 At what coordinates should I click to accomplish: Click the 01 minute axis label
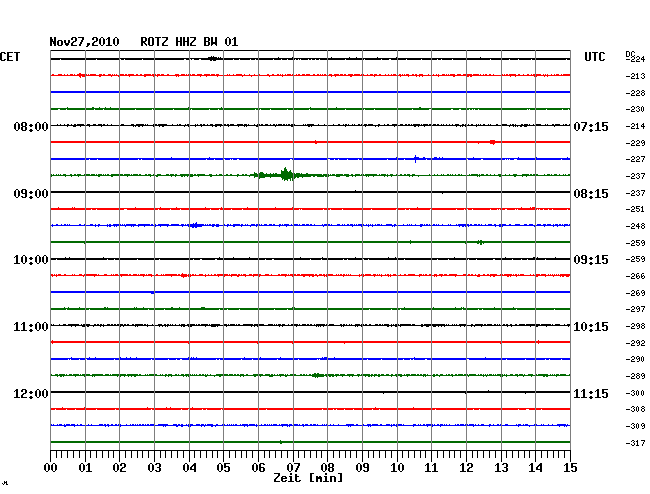pos(85,468)
